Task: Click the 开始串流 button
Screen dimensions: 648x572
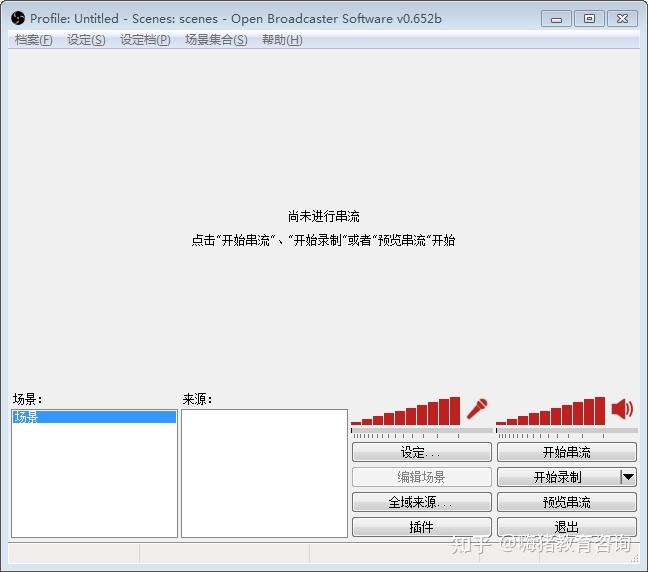Action: coord(567,452)
